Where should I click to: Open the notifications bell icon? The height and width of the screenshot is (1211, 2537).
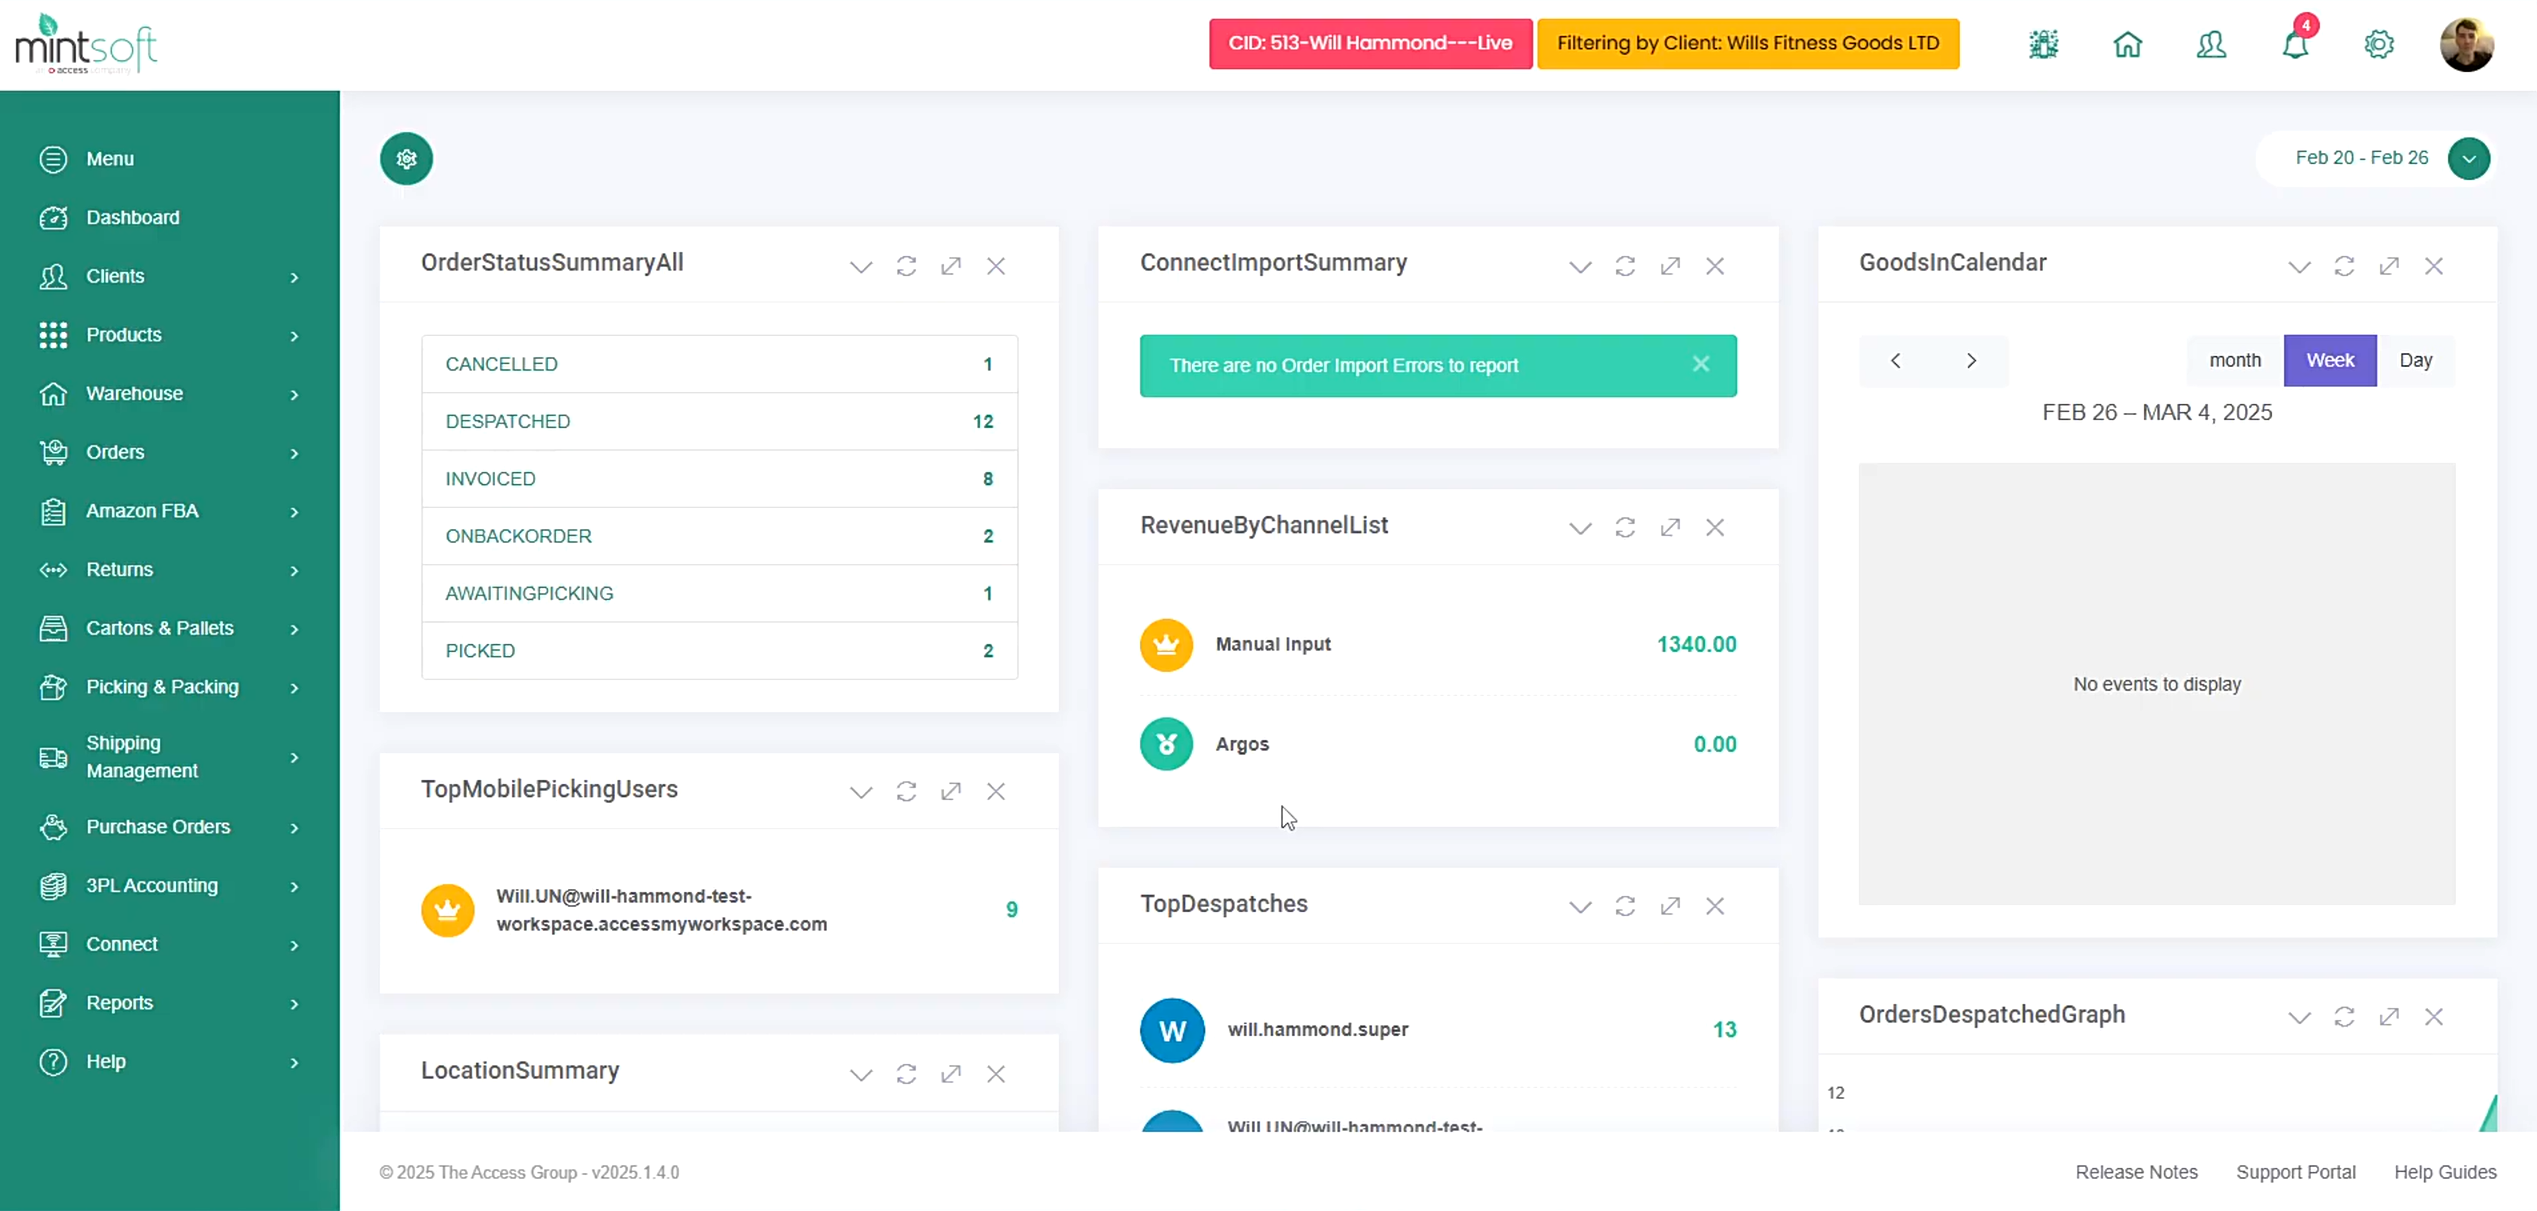[x=2295, y=45]
